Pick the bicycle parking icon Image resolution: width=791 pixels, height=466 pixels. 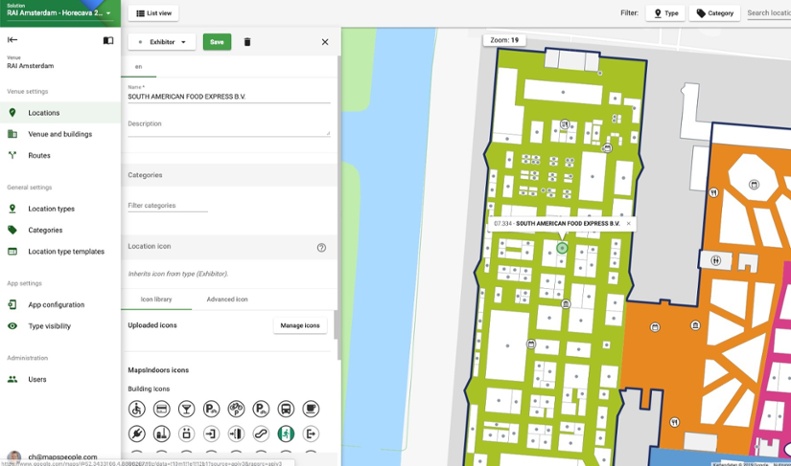pyautogui.click(x=236, y=409)
